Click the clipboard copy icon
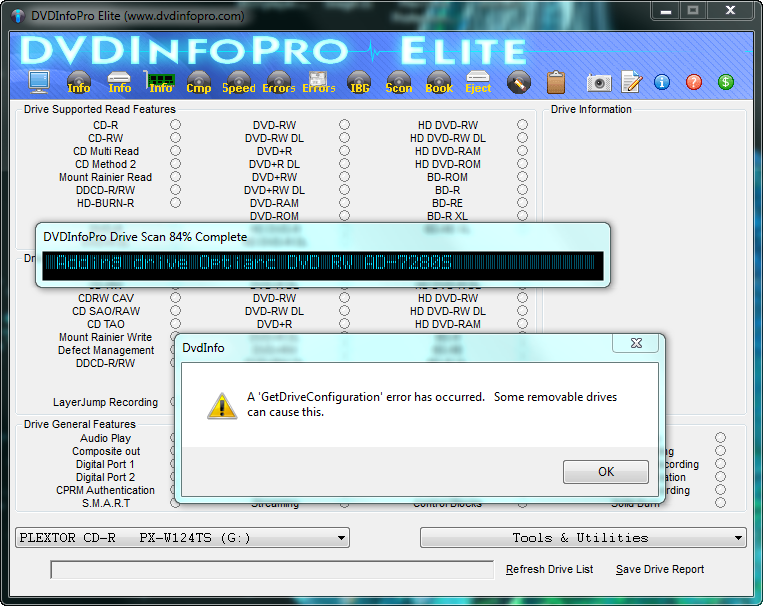The image size is (763, 606). tap(556, 82)
